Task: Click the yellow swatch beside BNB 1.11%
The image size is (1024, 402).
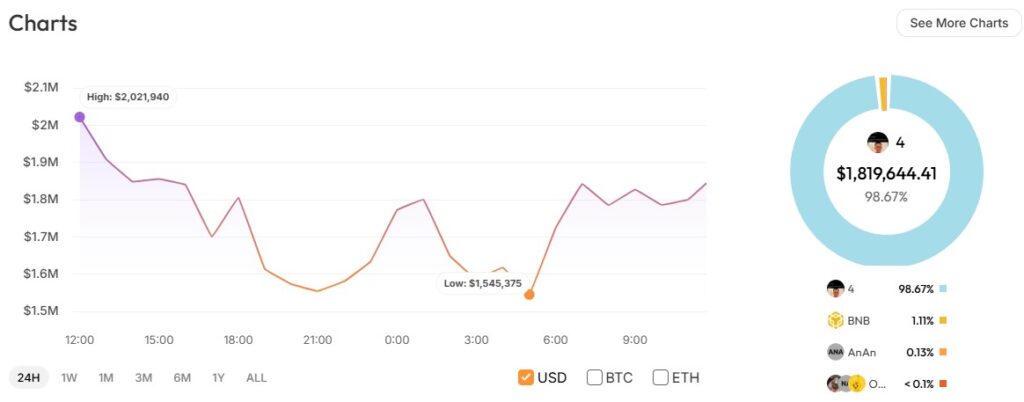Action: [x=943, y=320]
